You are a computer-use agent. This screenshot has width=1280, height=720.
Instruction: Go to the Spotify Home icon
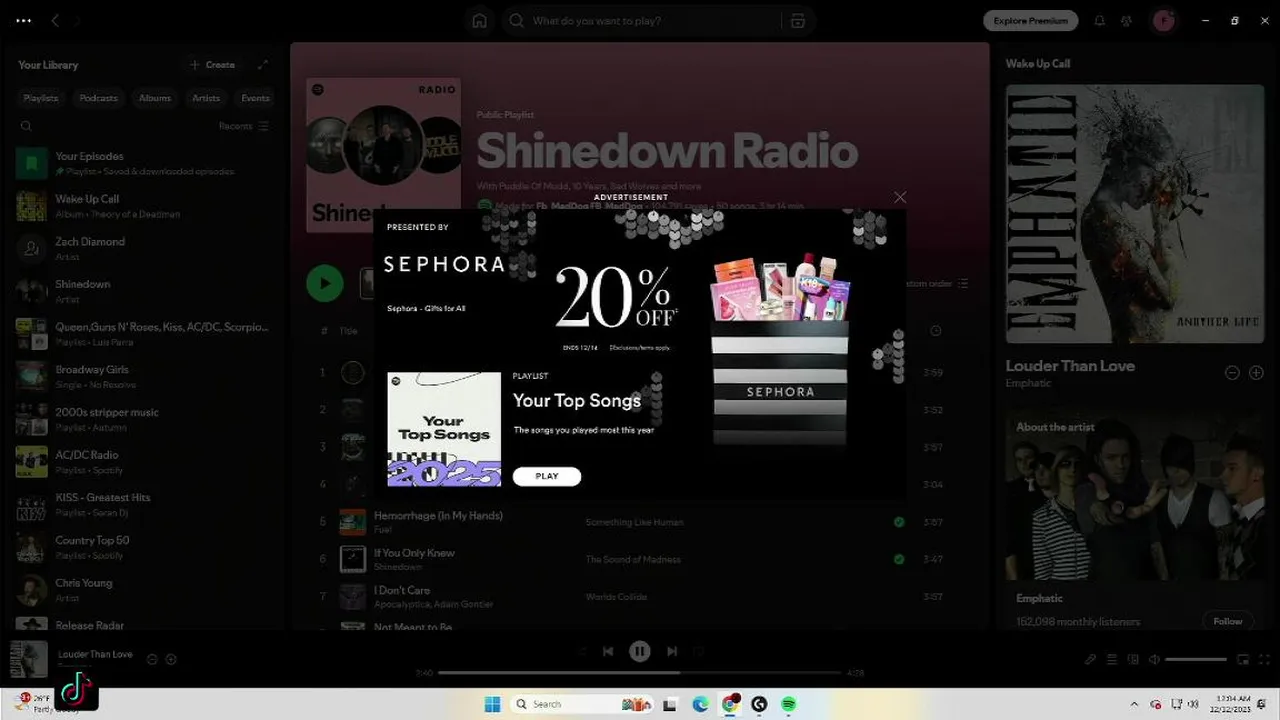click(480, 21)
